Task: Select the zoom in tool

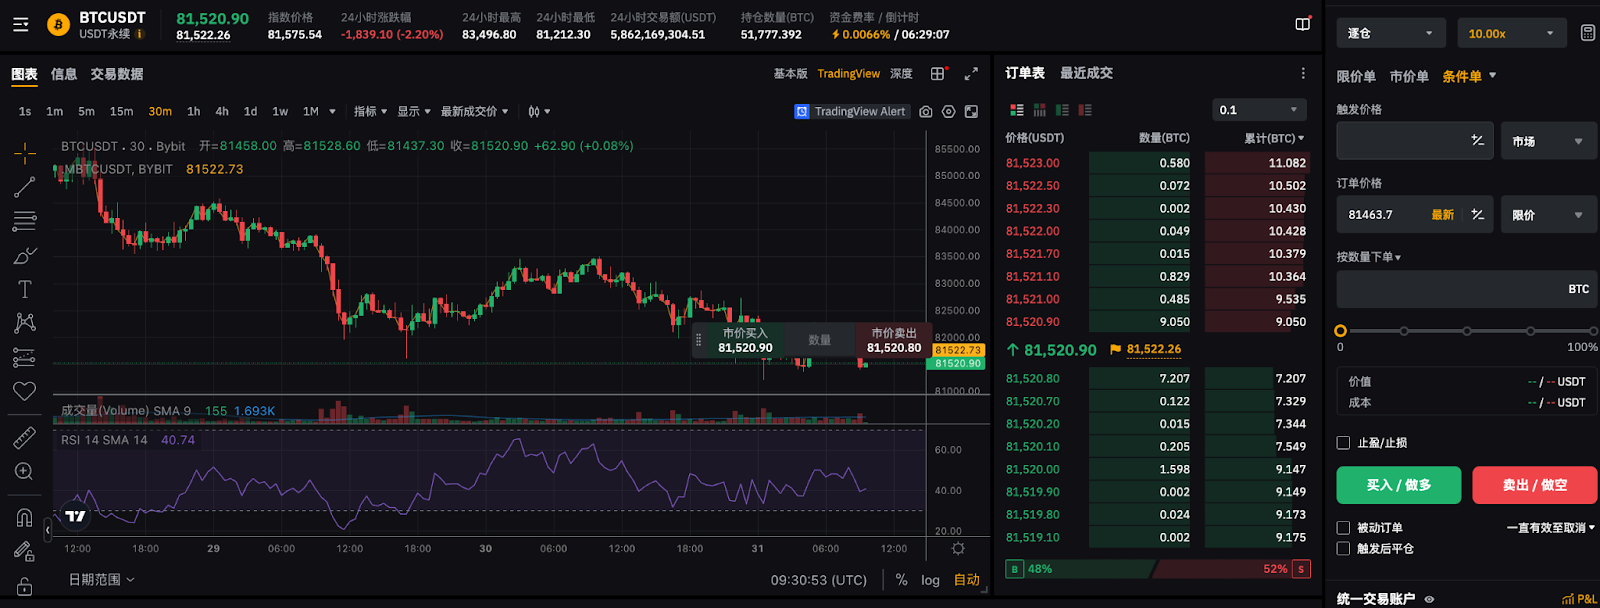Action: click(25, 471)
